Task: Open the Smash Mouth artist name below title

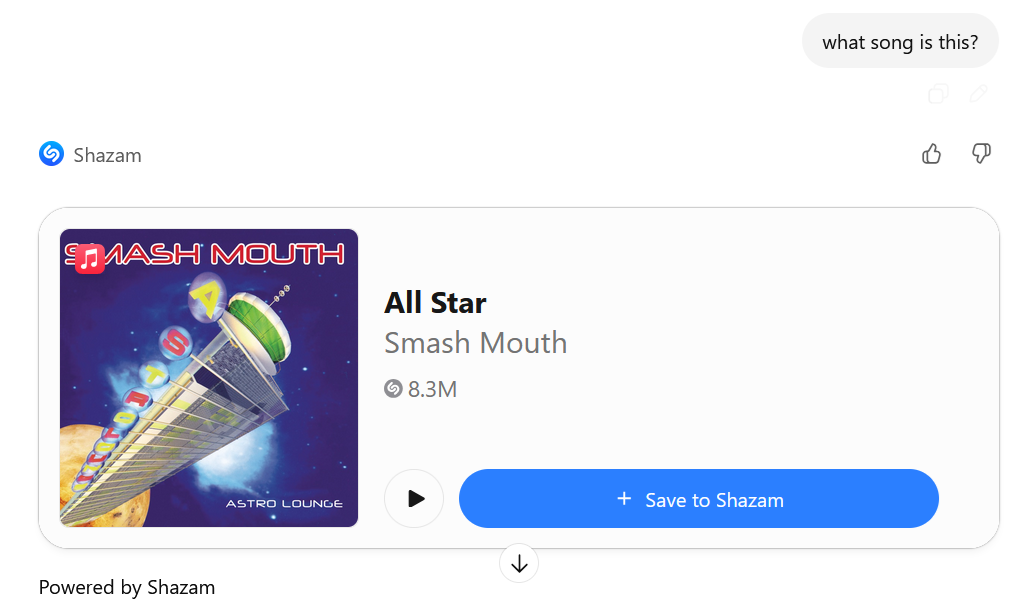Action: 476,343
